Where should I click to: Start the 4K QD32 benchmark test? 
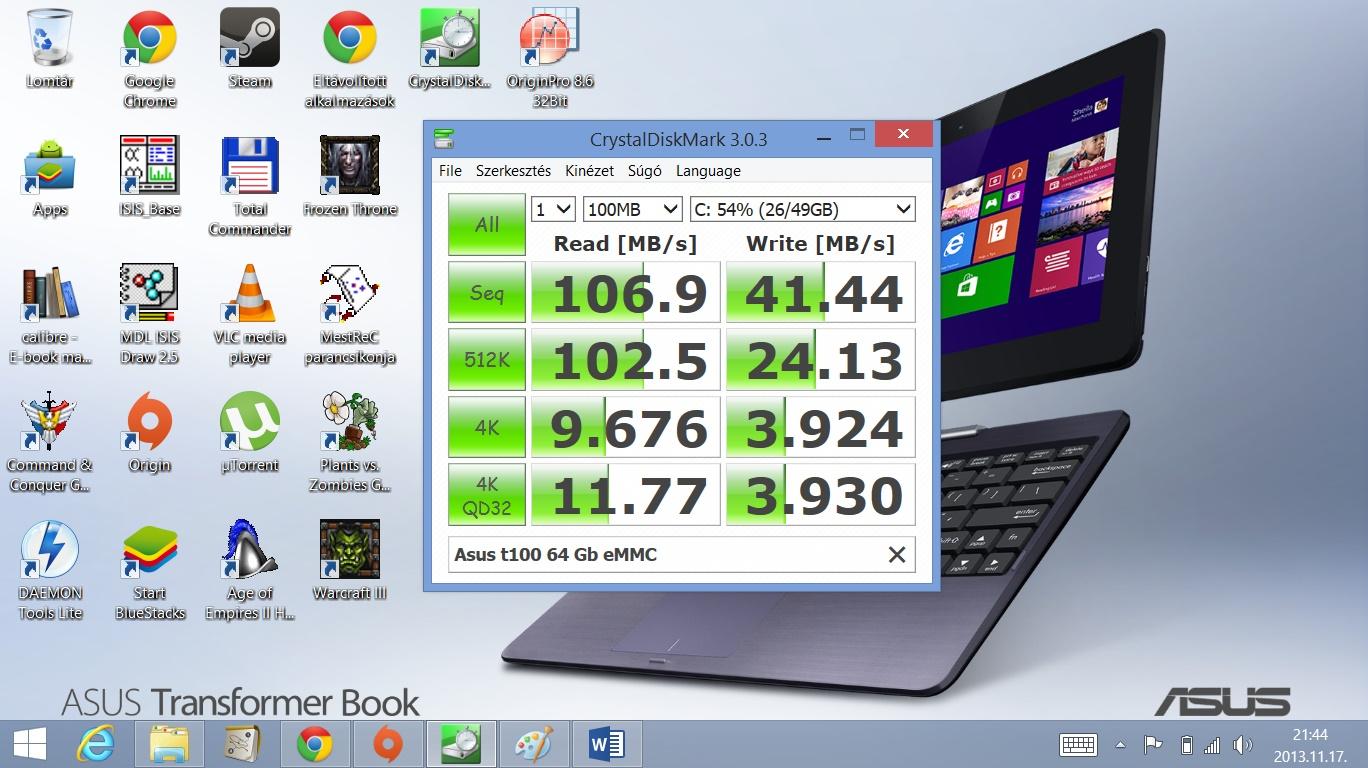pyautogui.click(x=487, y=495)
